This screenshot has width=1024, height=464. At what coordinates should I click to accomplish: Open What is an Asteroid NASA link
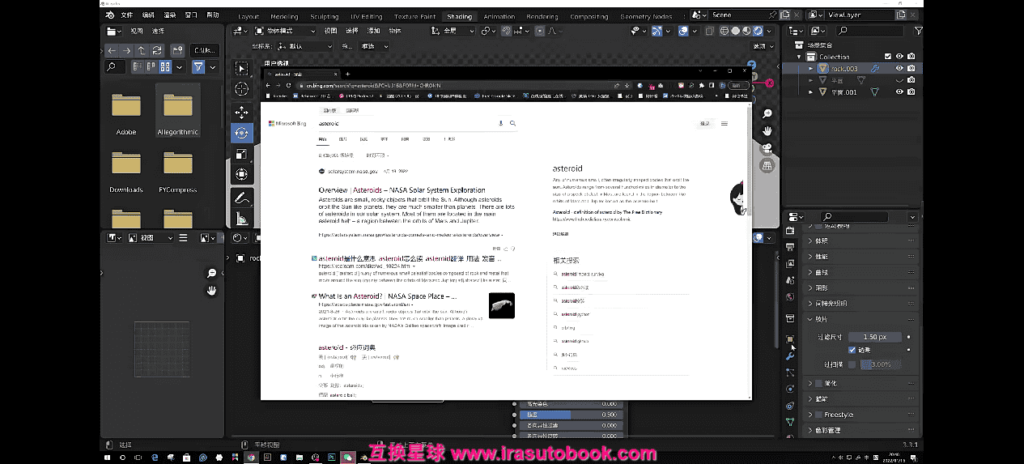[x=387, y=296]
